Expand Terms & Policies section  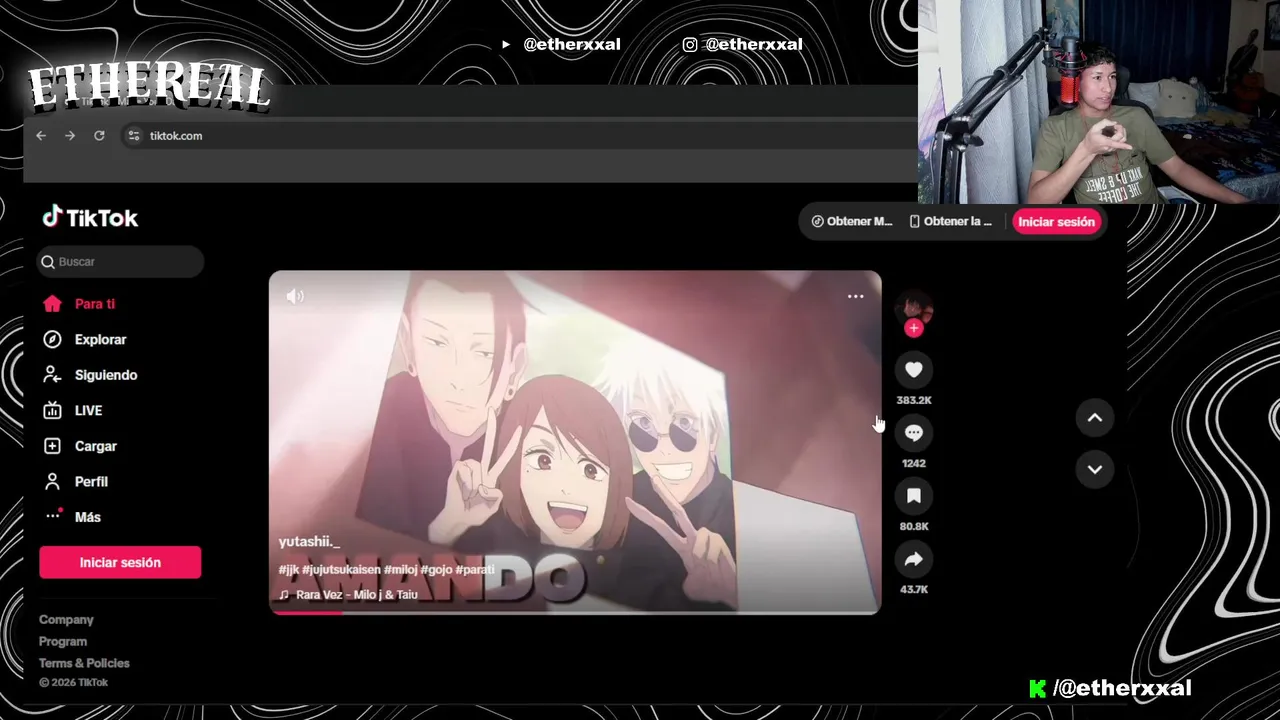(x=84, y=663)
